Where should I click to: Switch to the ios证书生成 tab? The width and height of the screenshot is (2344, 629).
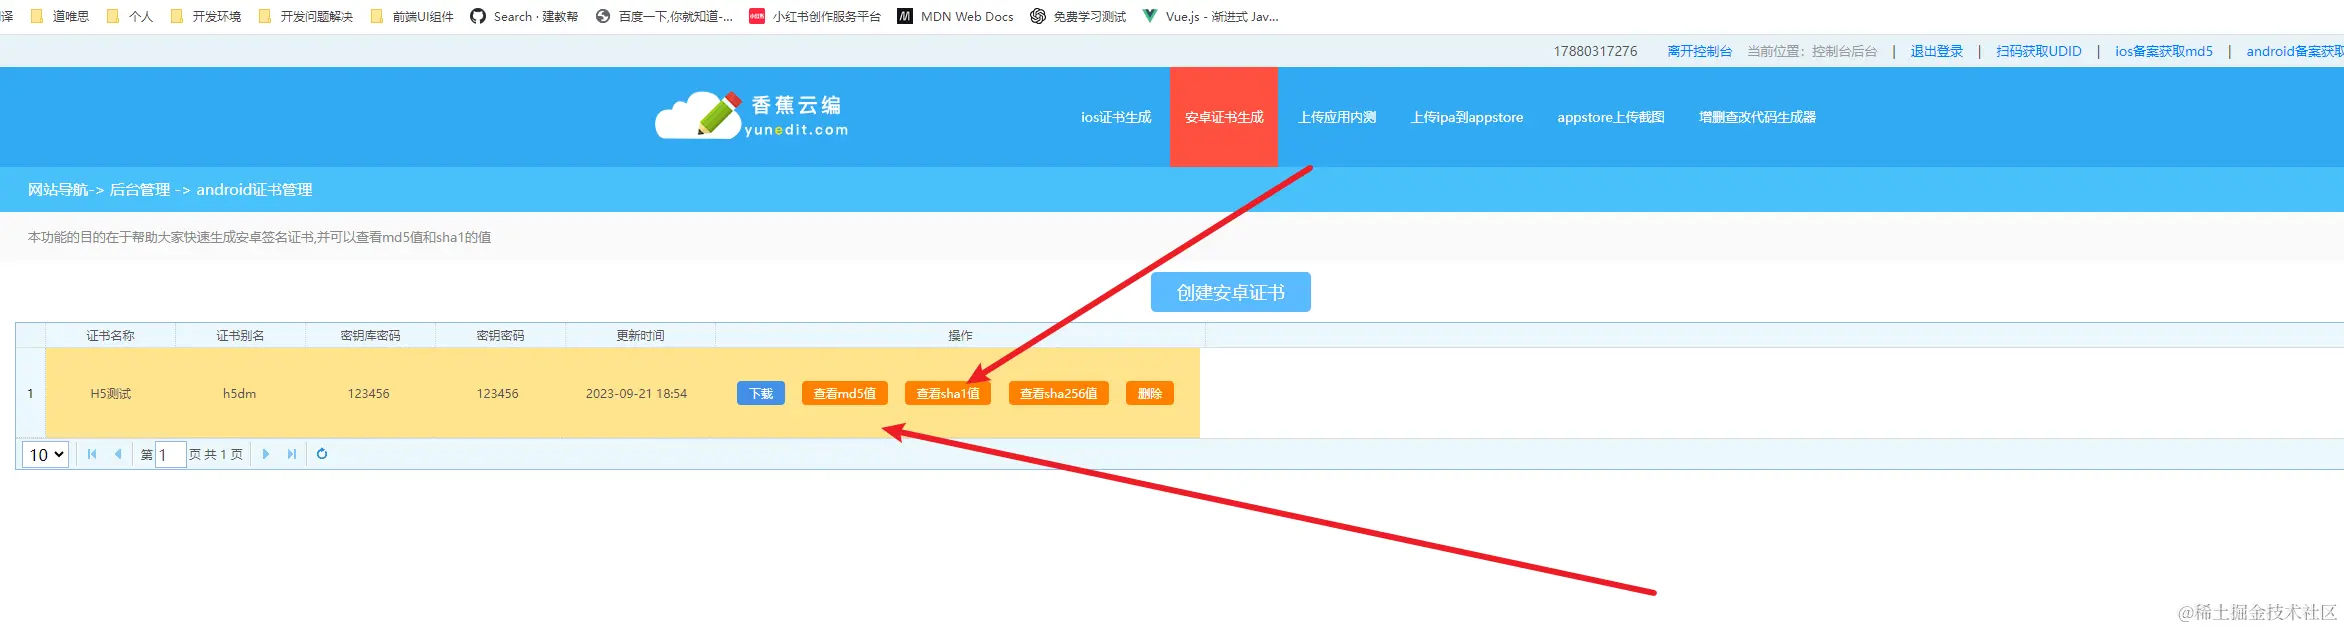[x=1116, y=117]
